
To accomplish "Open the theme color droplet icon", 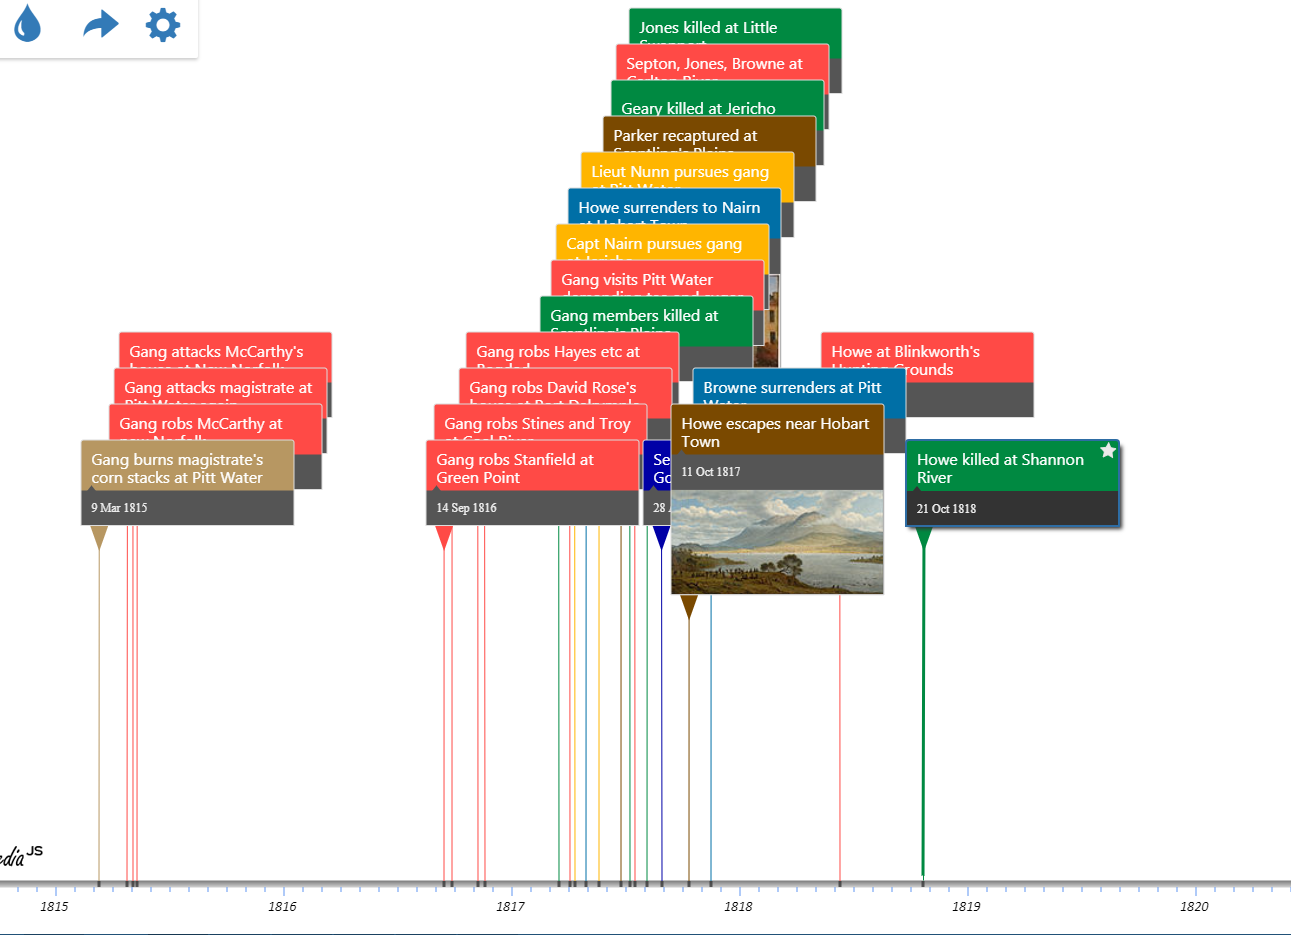I will point(27,24).
